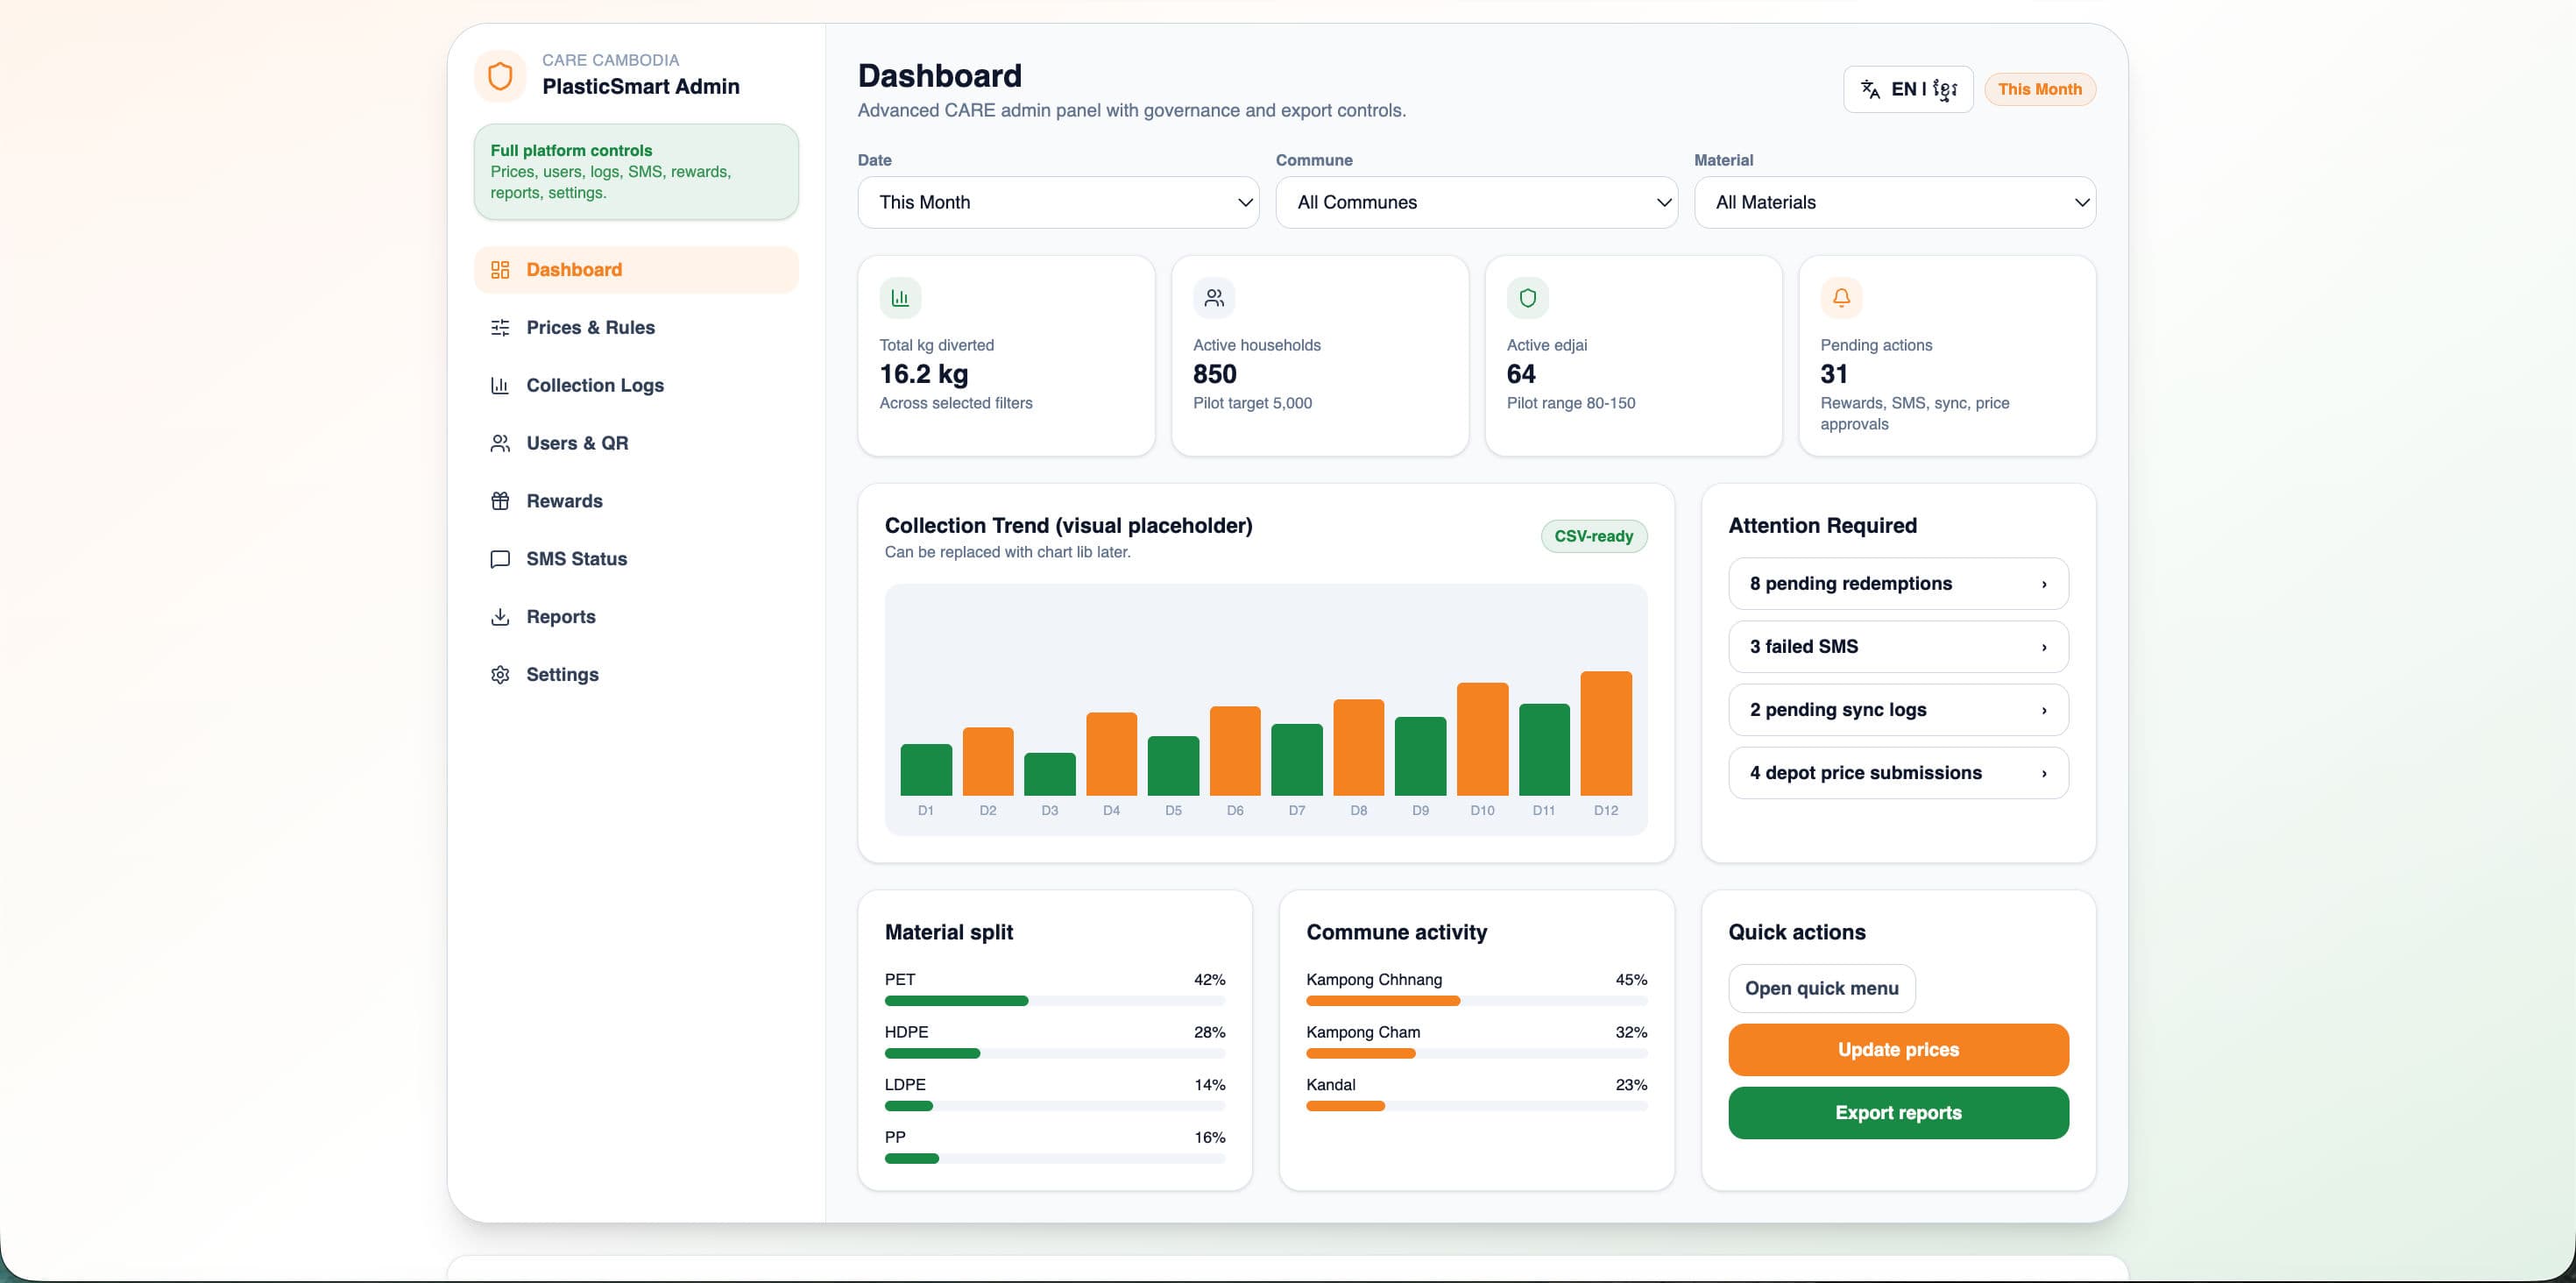Screen dimensions: 2576x1283
Task: Click the Pending actions 31 value
Action: point(1834,374)
